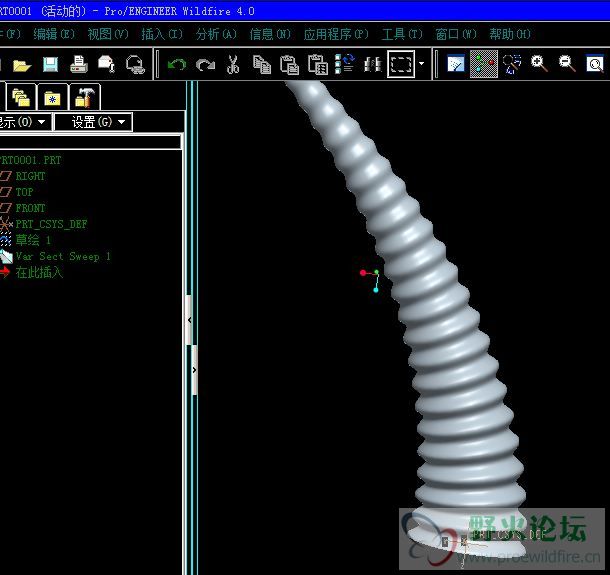Refit the model to screen
The image size is (610, 575).
tap(595, 64)
